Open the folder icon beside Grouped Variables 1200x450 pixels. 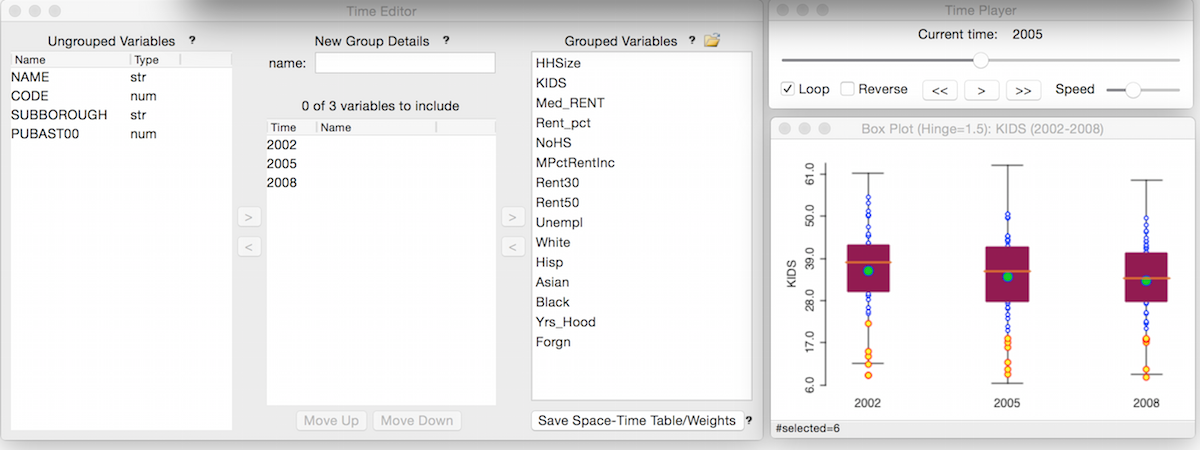pos(712,41)
